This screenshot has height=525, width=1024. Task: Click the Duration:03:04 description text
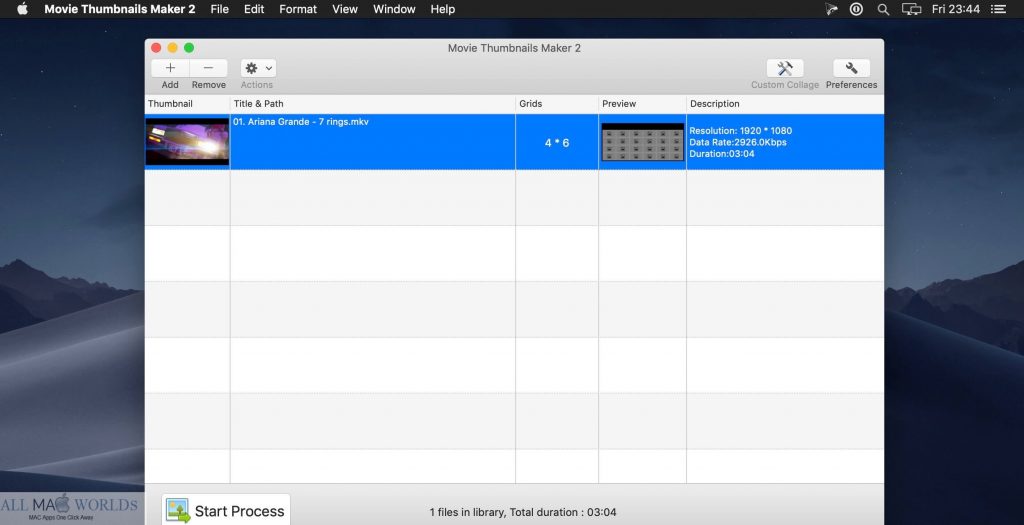[x=722, y=154]
